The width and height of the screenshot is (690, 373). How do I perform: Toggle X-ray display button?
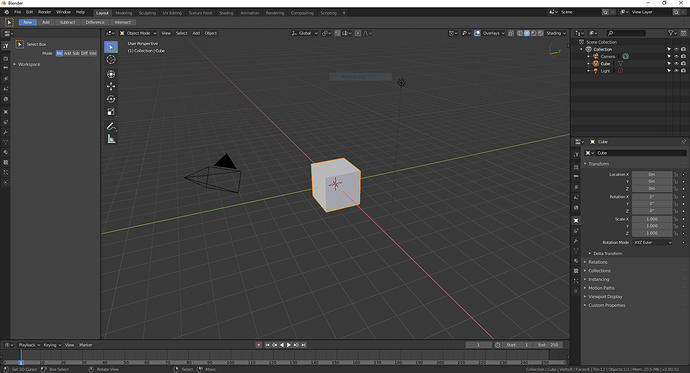coord(511,33)
